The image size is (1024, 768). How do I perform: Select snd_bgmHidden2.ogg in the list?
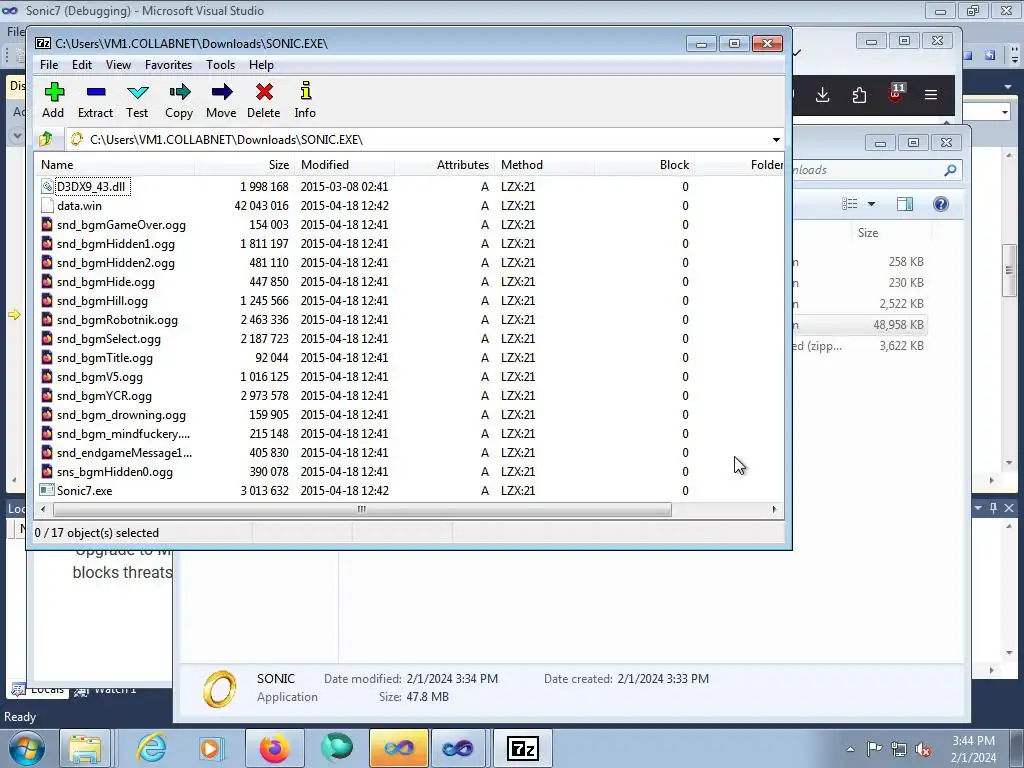tap(116, 263)
